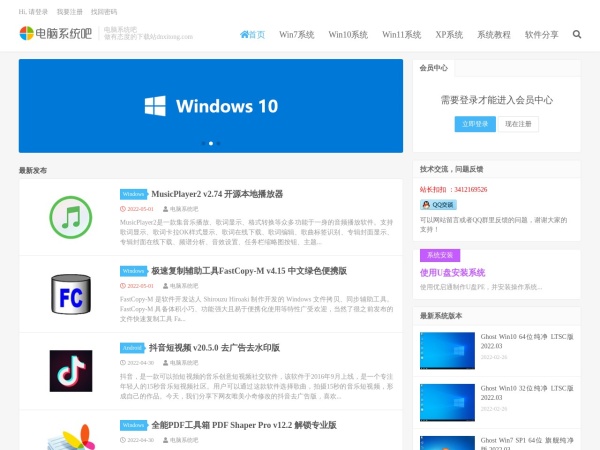Open Ghost Win10 64位纯净 LTSC版 link

(527, 341)
